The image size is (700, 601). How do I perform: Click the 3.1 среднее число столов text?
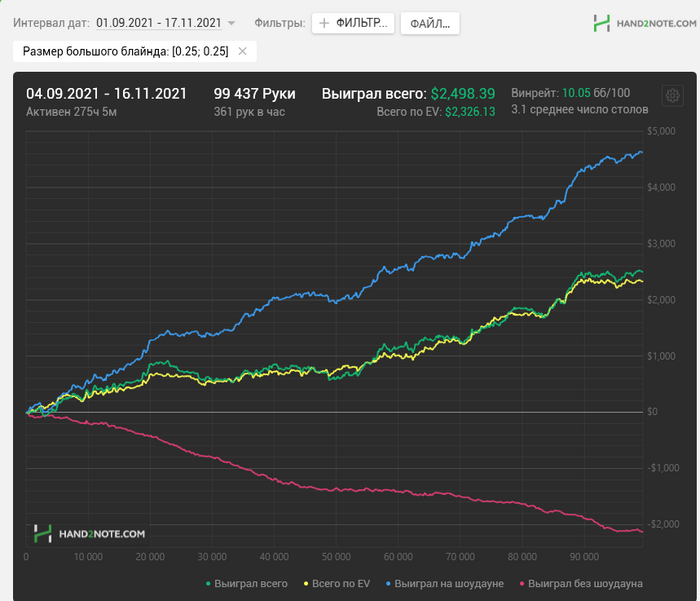pyautogui.click(x=579, y=109)
